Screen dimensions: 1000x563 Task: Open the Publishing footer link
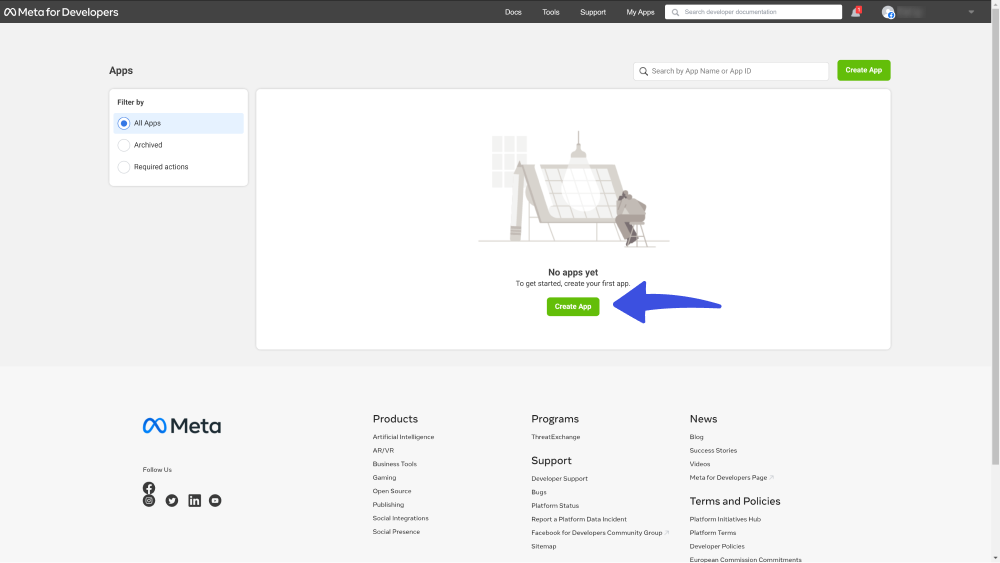click(388, 505)
